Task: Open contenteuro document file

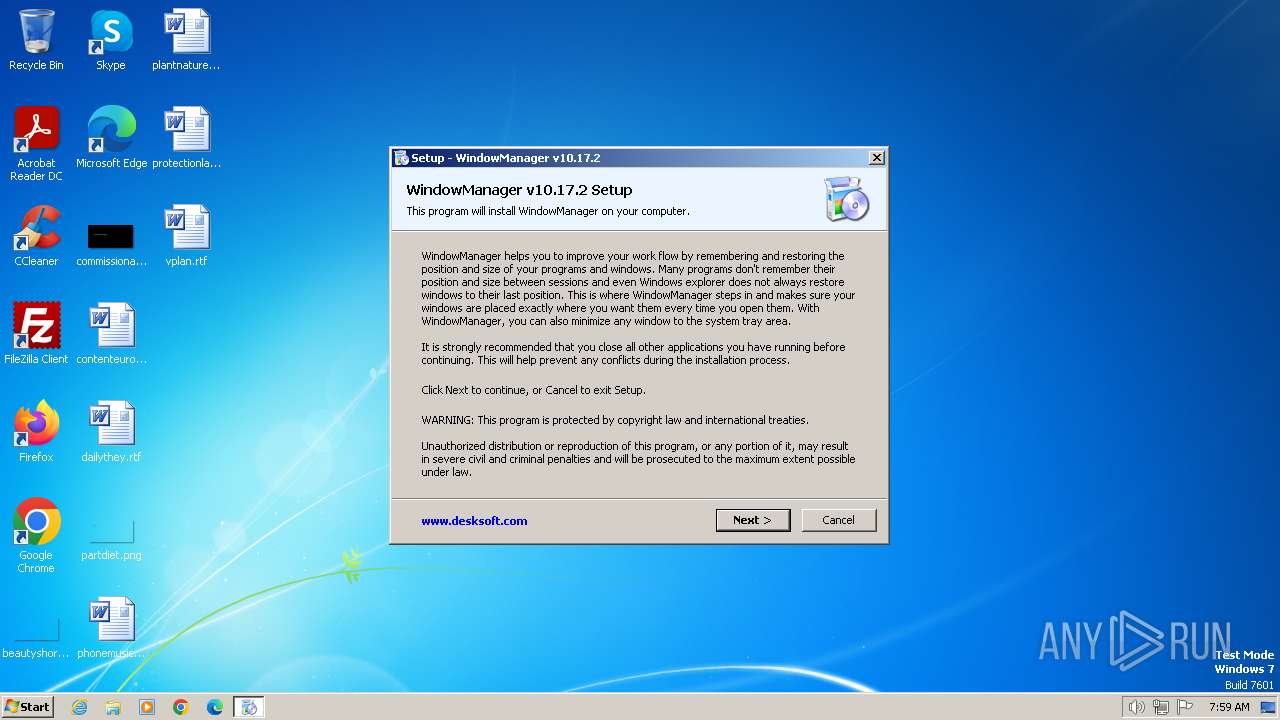Action: click(x=111, y=335)
